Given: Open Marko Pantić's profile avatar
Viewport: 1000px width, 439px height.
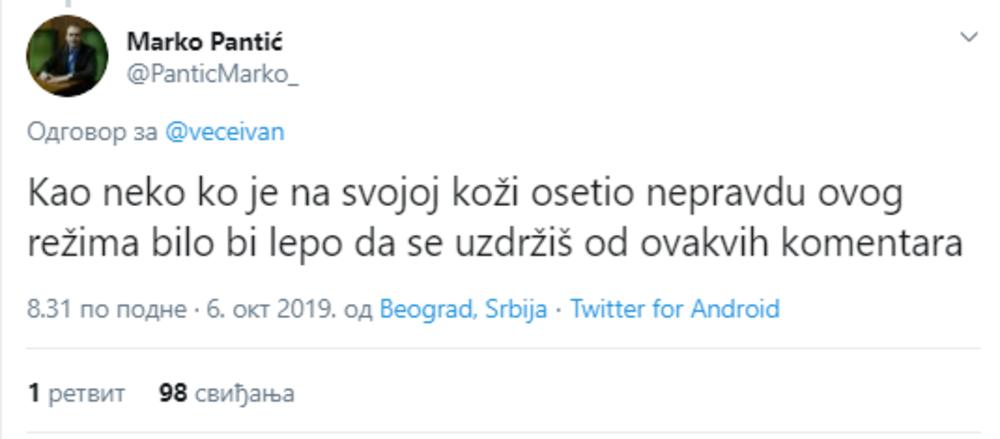Looking at the screenshot, I should [x=67, y=56].
